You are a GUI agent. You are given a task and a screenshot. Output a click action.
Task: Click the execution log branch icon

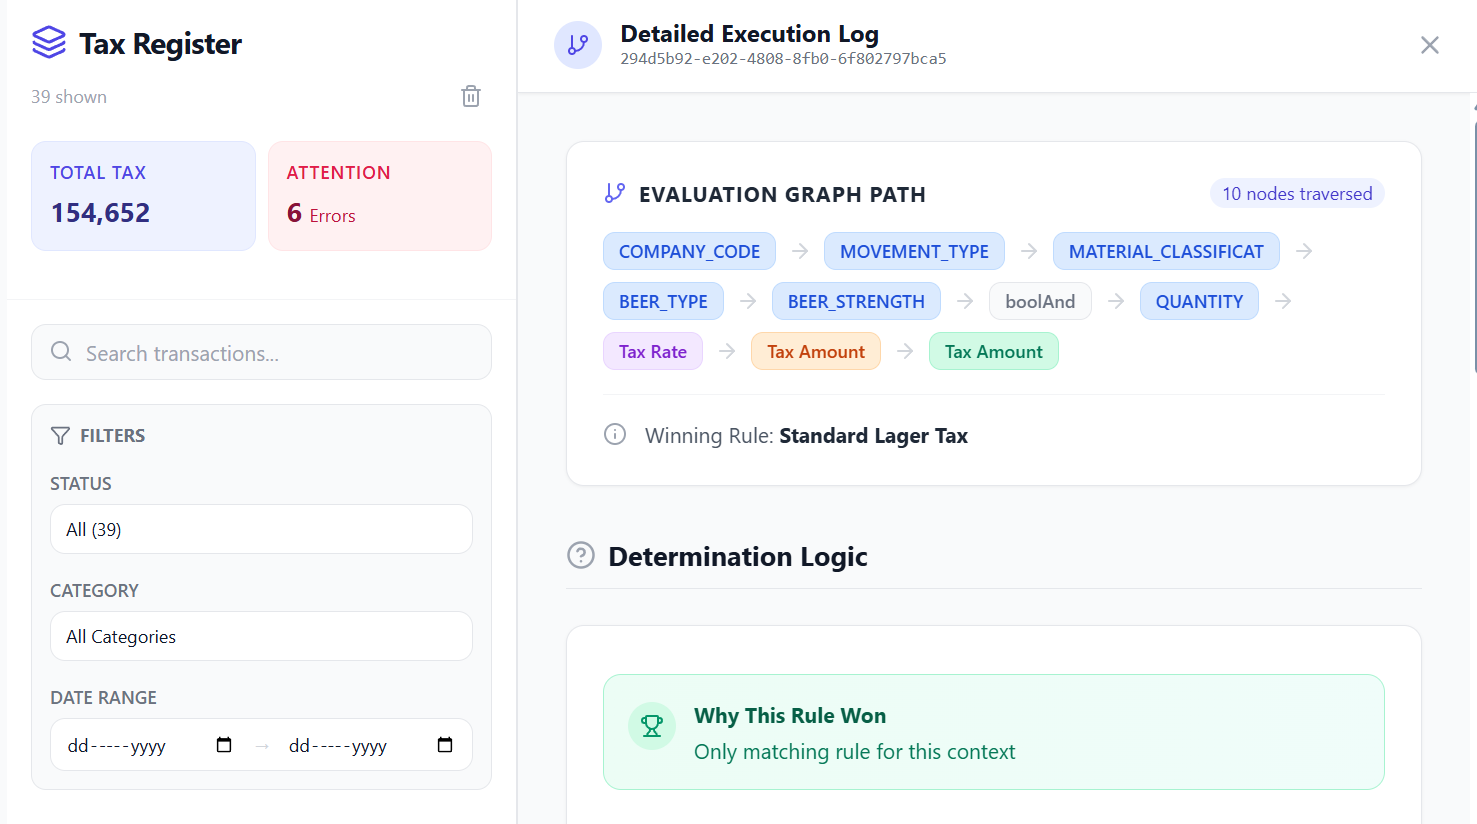click(578, 45)
